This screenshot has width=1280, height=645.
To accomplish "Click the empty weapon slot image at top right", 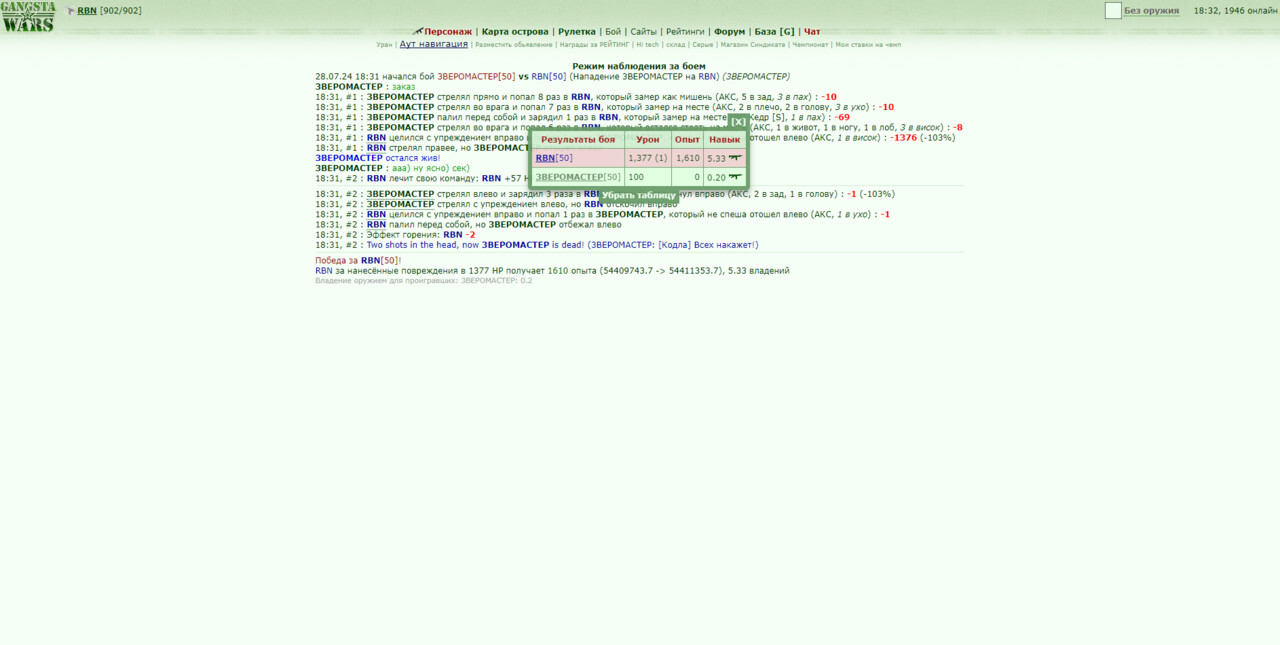I will tap(1113, 11).
